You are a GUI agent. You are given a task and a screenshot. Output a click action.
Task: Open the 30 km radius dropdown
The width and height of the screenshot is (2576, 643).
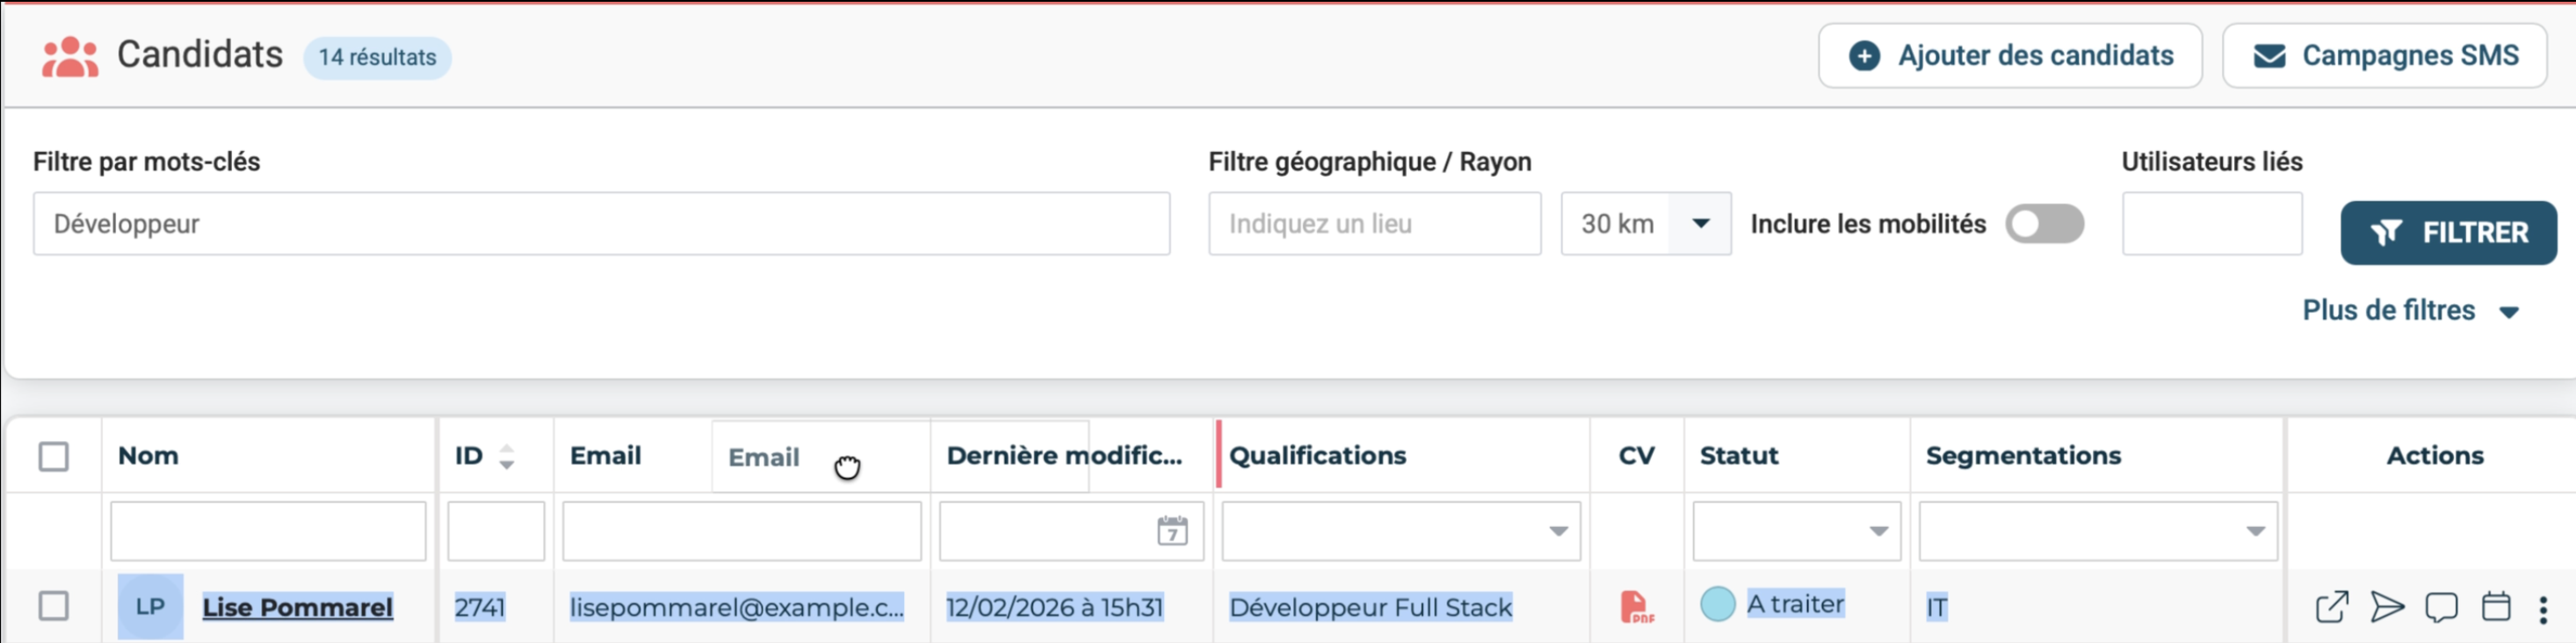[1699, 224]
